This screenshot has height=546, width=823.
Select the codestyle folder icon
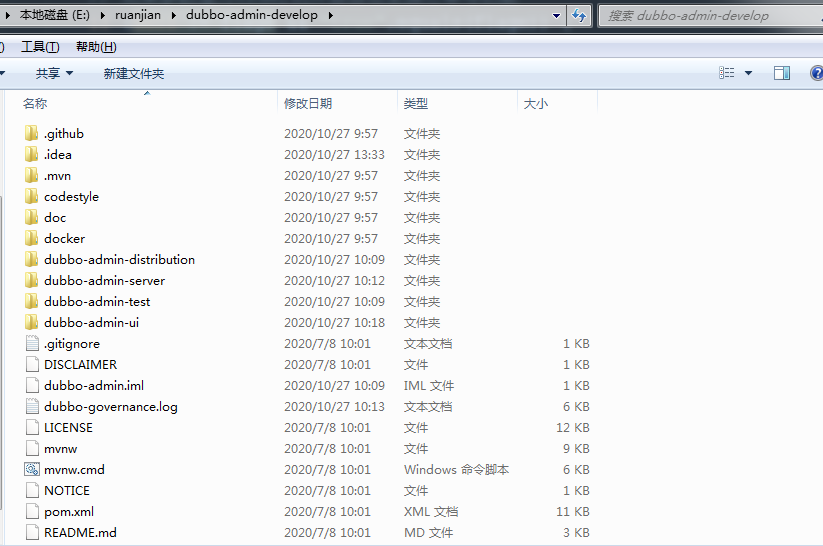(x=31, y=196)
